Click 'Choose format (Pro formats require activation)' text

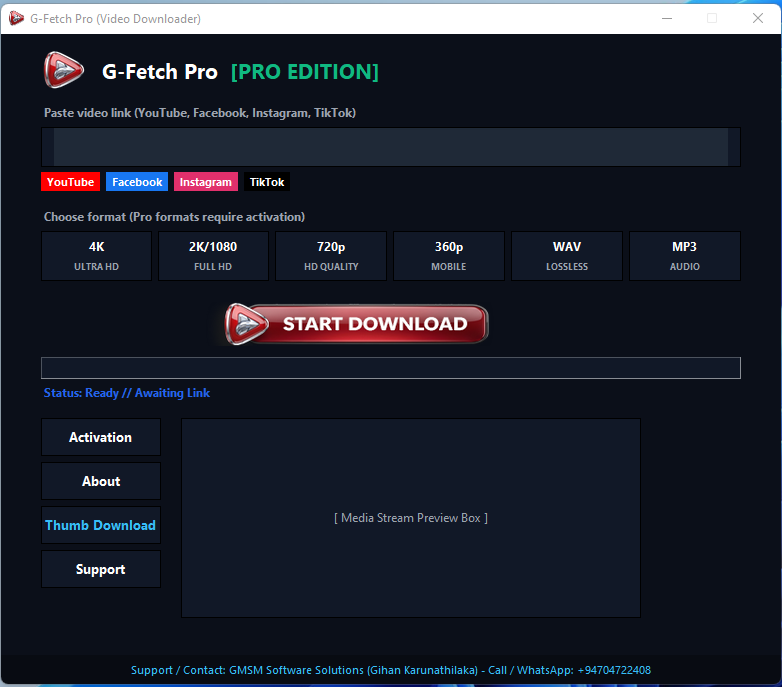[174, 217]
